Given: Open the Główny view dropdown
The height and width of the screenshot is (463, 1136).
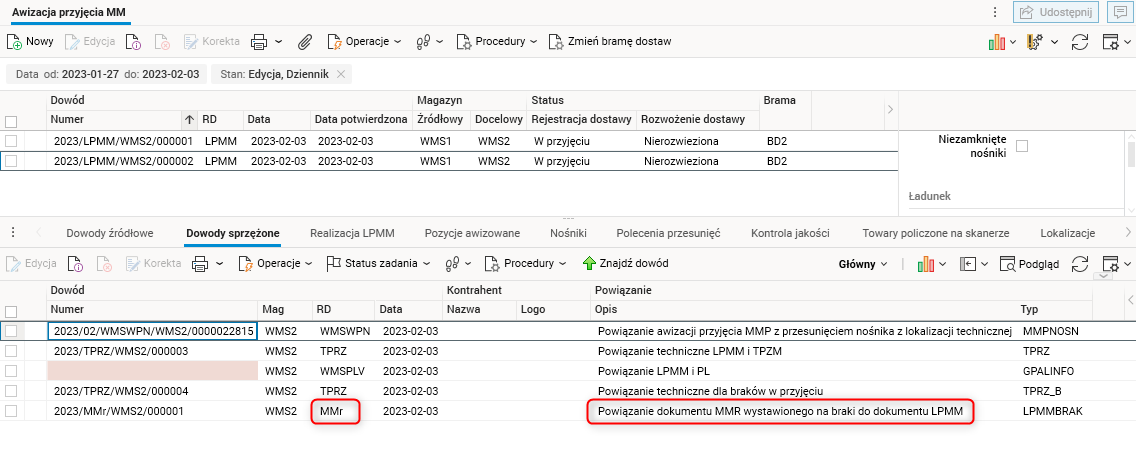Looking at the screenshot, I should (864, 264).
